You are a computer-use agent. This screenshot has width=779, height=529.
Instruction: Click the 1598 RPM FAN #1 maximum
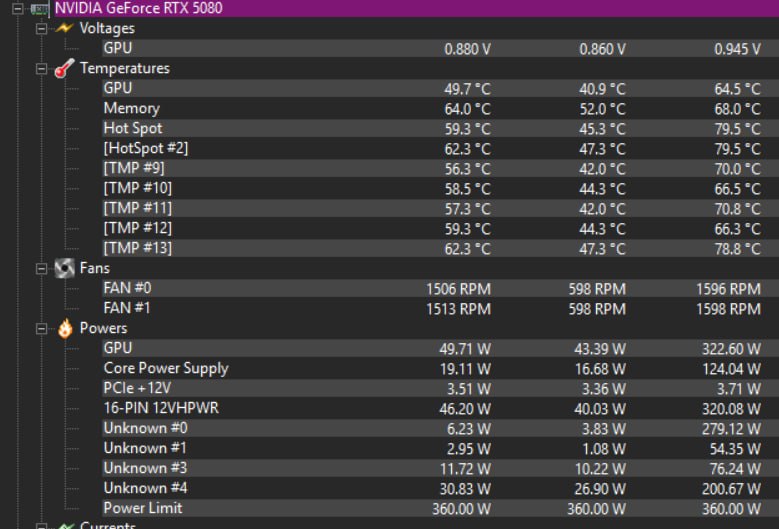point(728,309)
